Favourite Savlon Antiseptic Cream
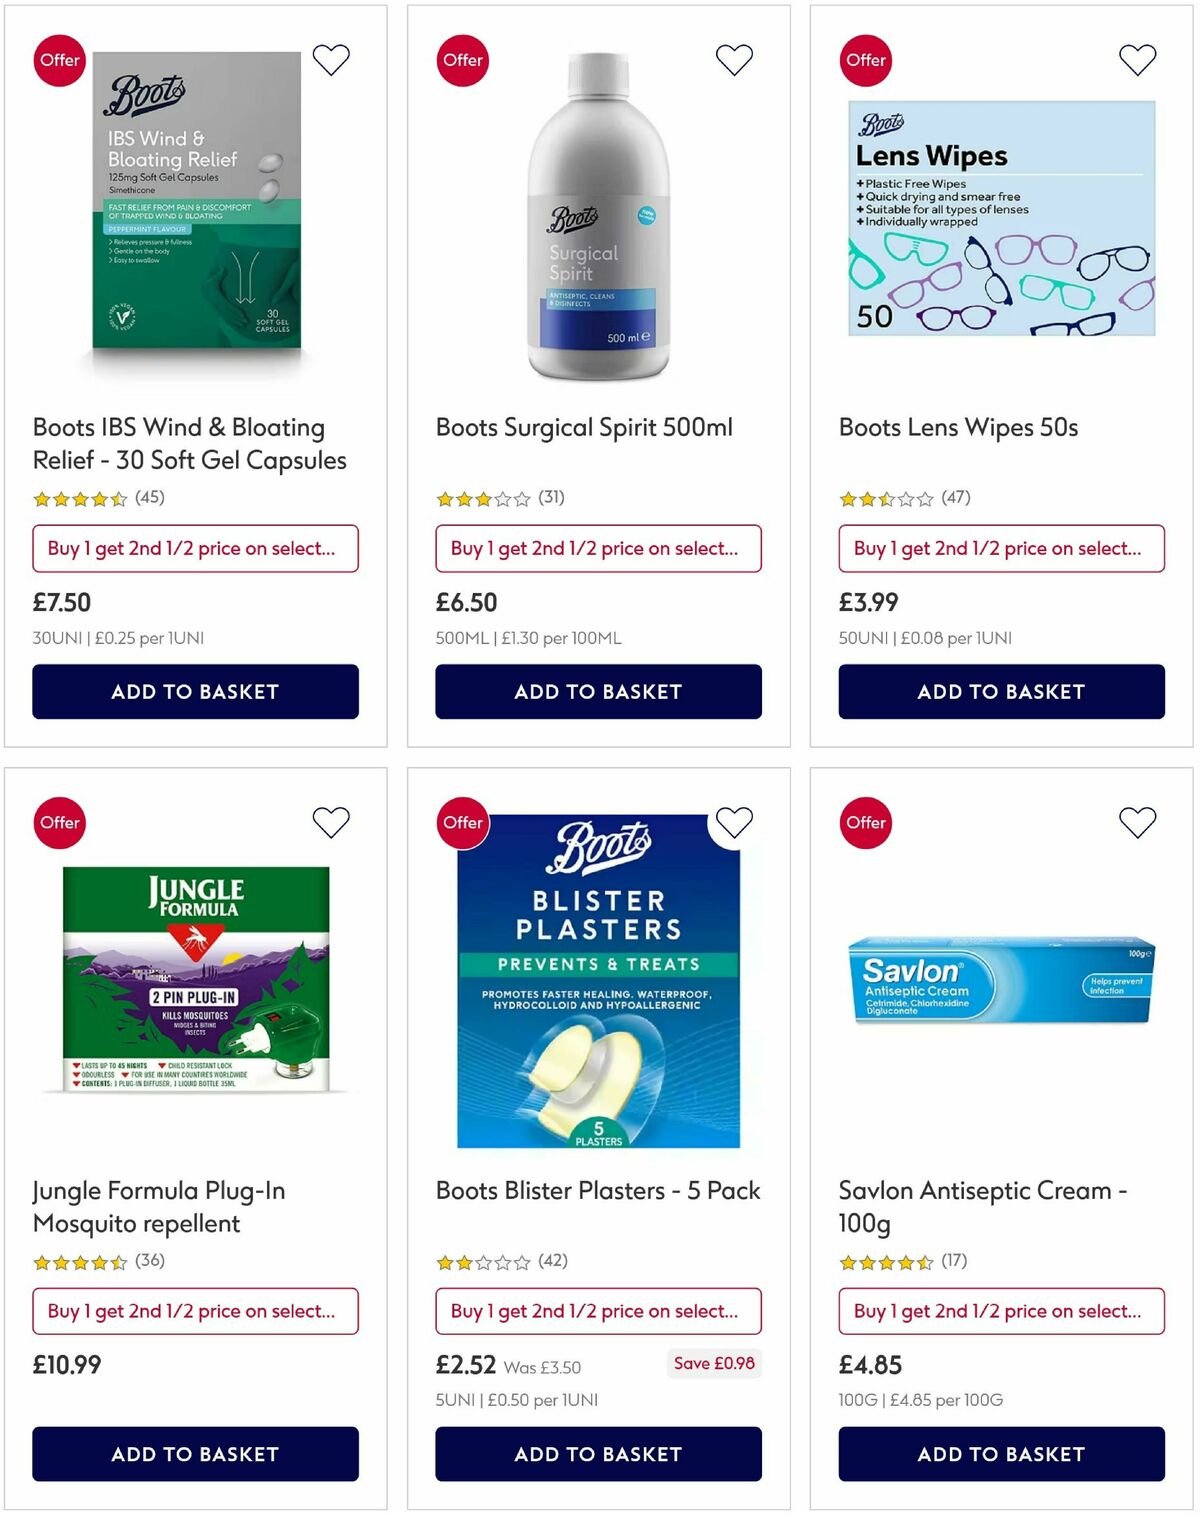The width and height of the screenshot is (1200, 1514). tap(1137, 822)
